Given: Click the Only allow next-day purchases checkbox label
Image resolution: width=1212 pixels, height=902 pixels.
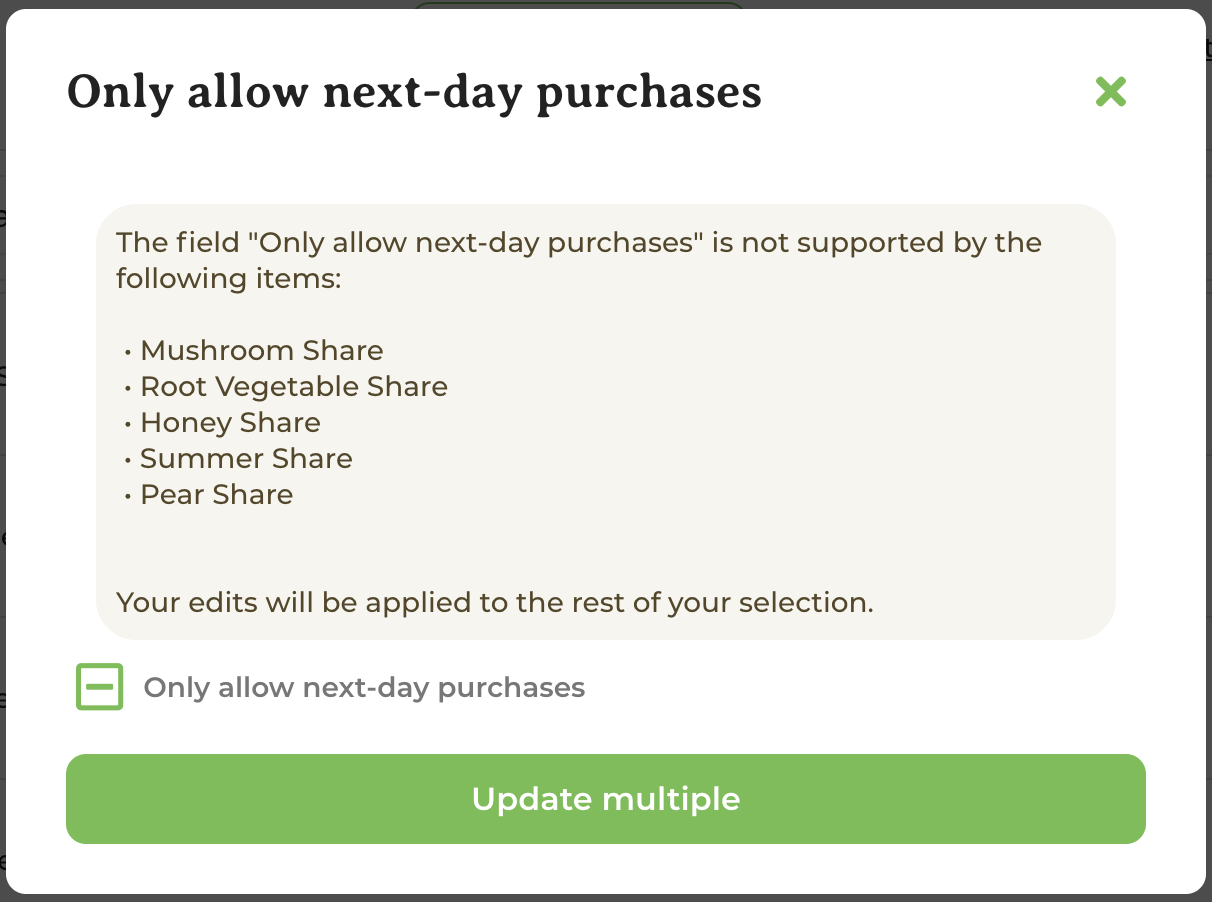Looking at the screenshot, I should tap(364, 687).
